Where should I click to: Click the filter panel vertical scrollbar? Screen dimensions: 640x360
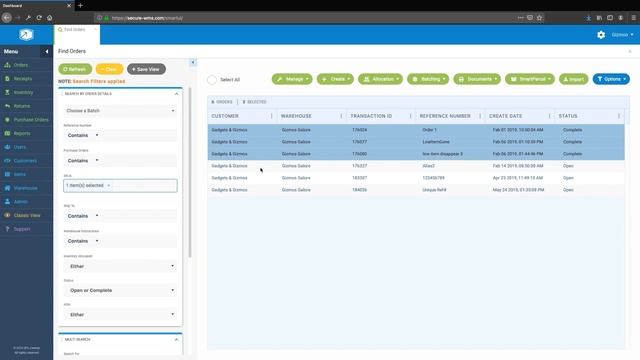(x=190, y=171)
